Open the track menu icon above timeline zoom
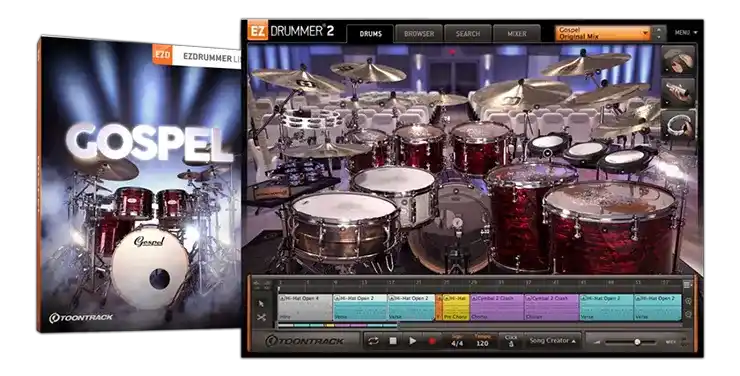740x376 pixels. pos(688,284)
